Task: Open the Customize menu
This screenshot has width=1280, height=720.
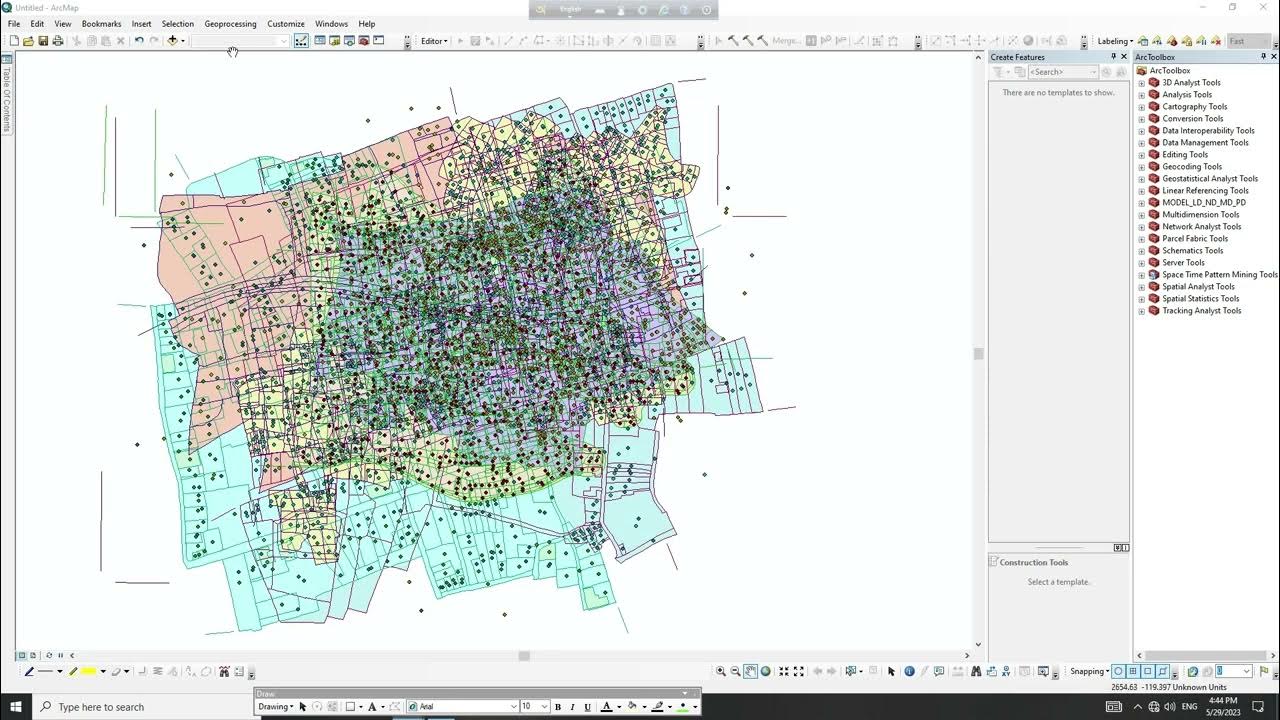Action: [x=286, y=24]
